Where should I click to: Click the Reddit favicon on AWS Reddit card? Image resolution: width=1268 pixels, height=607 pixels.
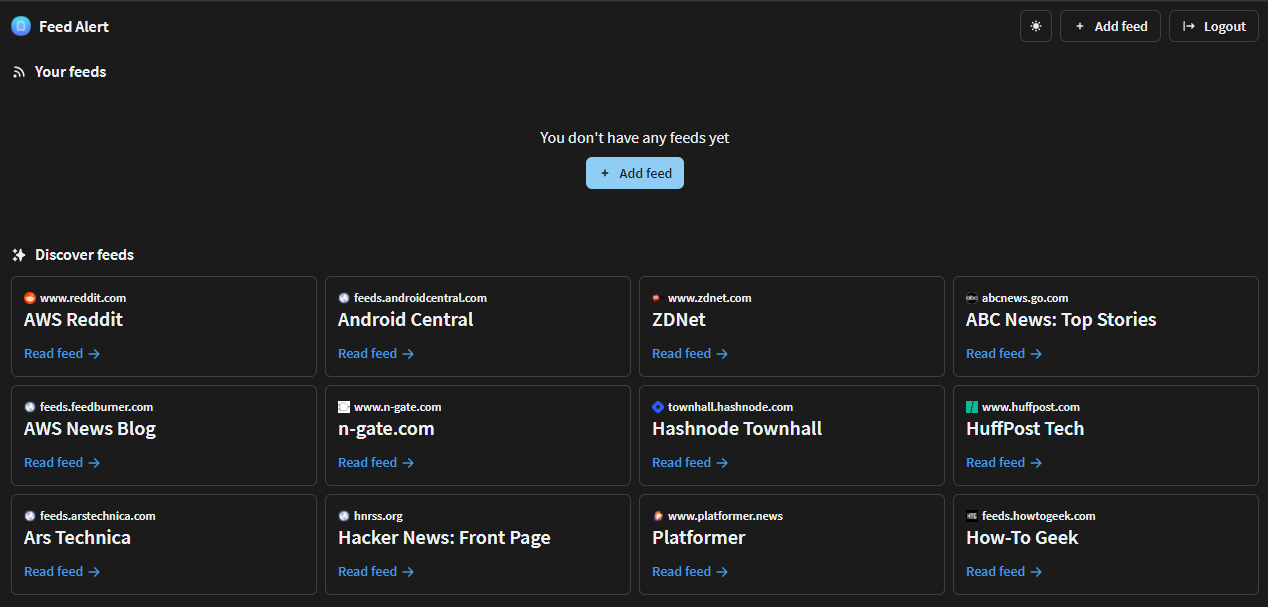[x=30, y=298]
